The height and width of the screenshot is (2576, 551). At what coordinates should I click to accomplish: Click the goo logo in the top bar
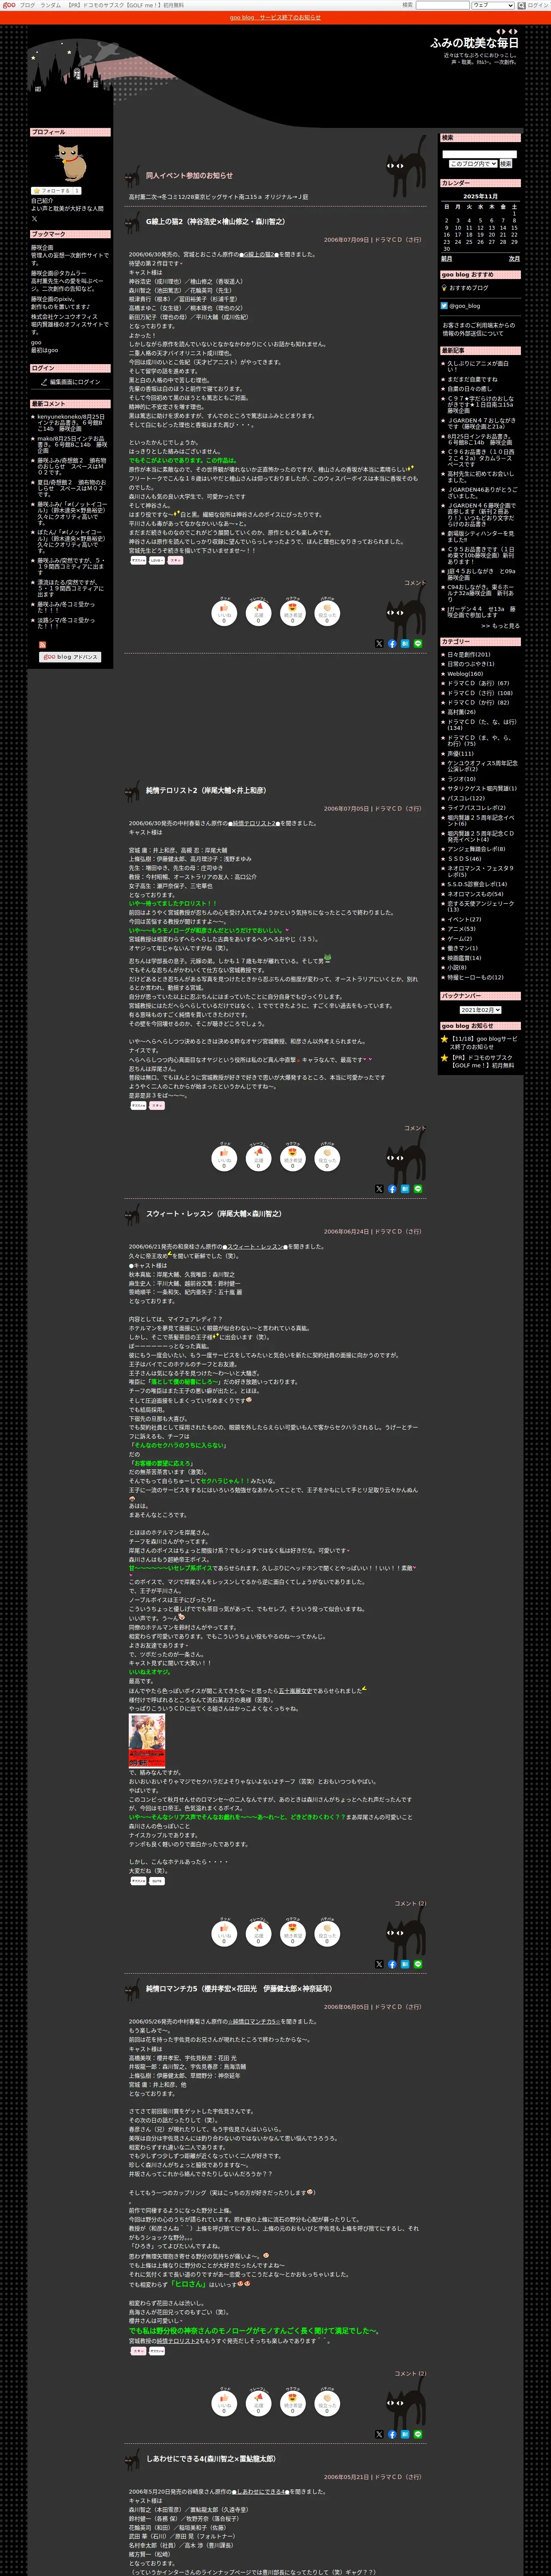pos(9,5)
